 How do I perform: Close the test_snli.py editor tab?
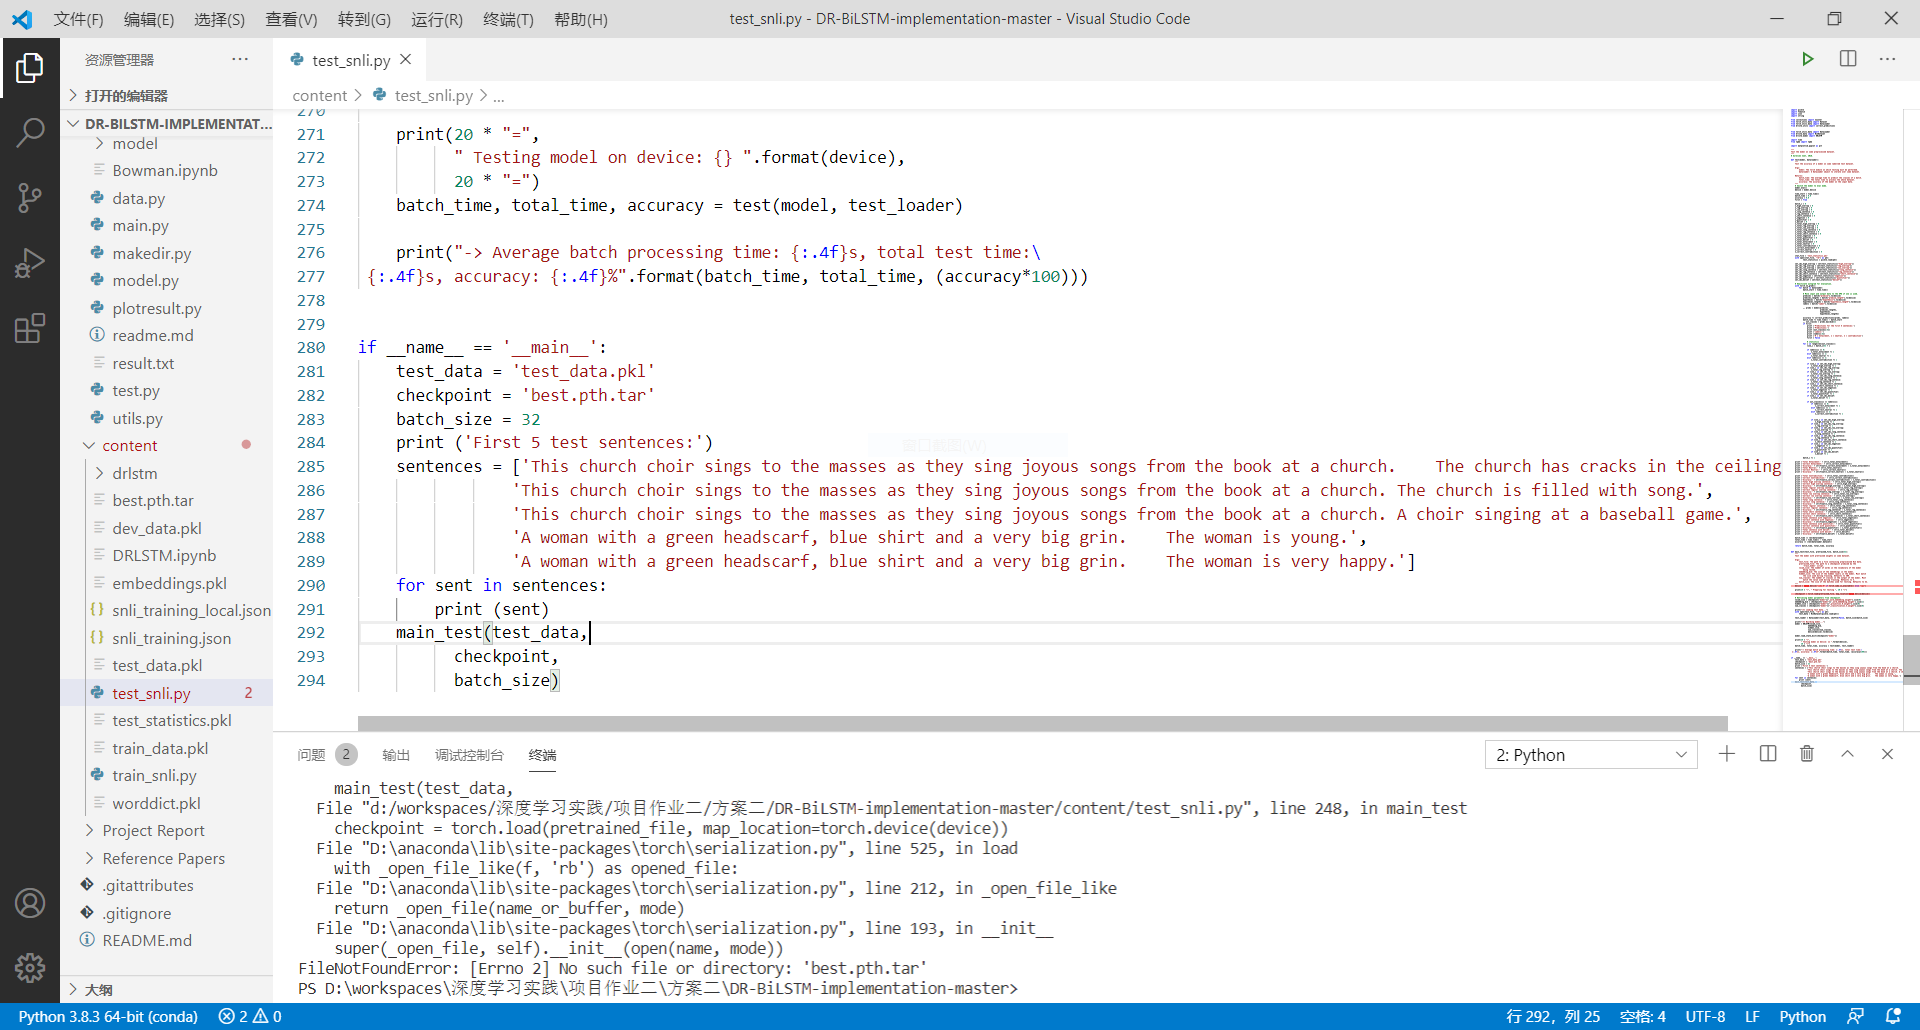pyautogui.click(x=406, y=60)
